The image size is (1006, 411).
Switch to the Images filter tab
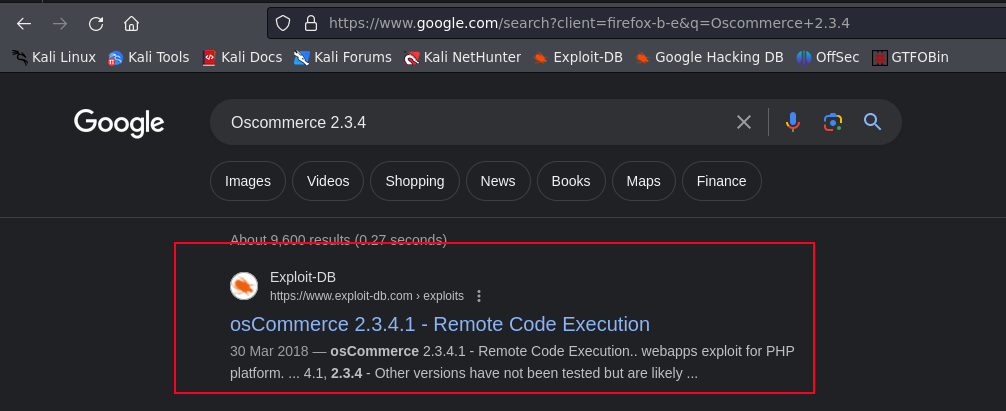248,181
